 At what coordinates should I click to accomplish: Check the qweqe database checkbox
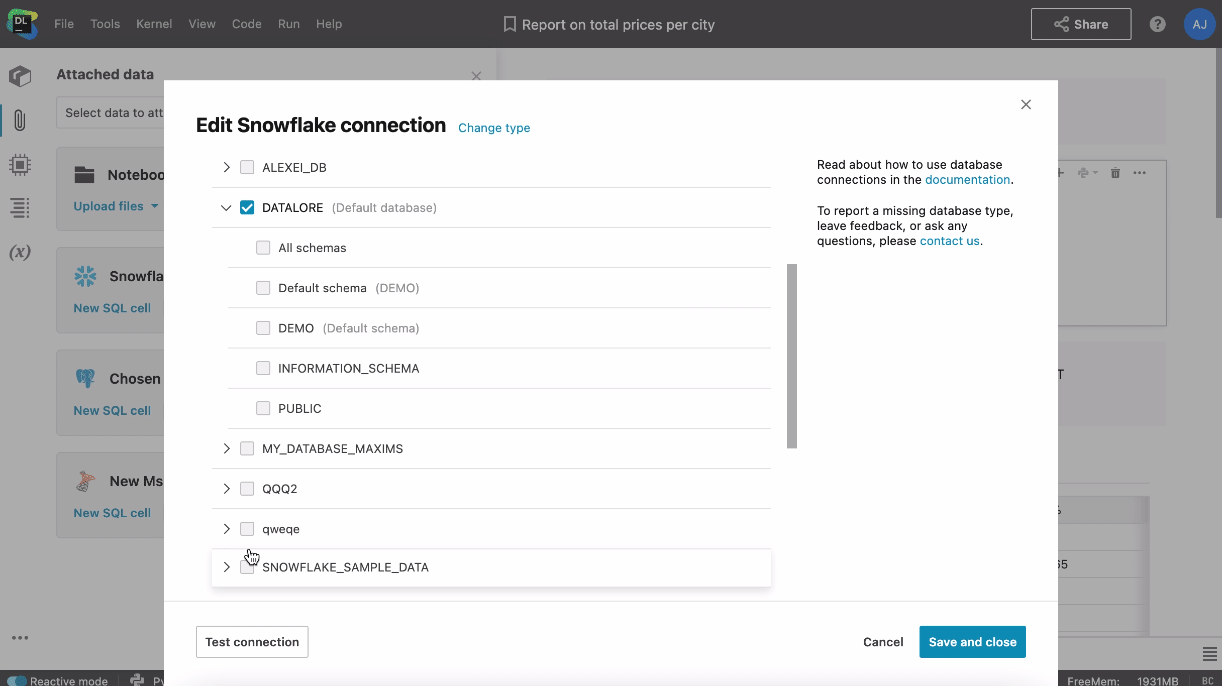point(247,529)
